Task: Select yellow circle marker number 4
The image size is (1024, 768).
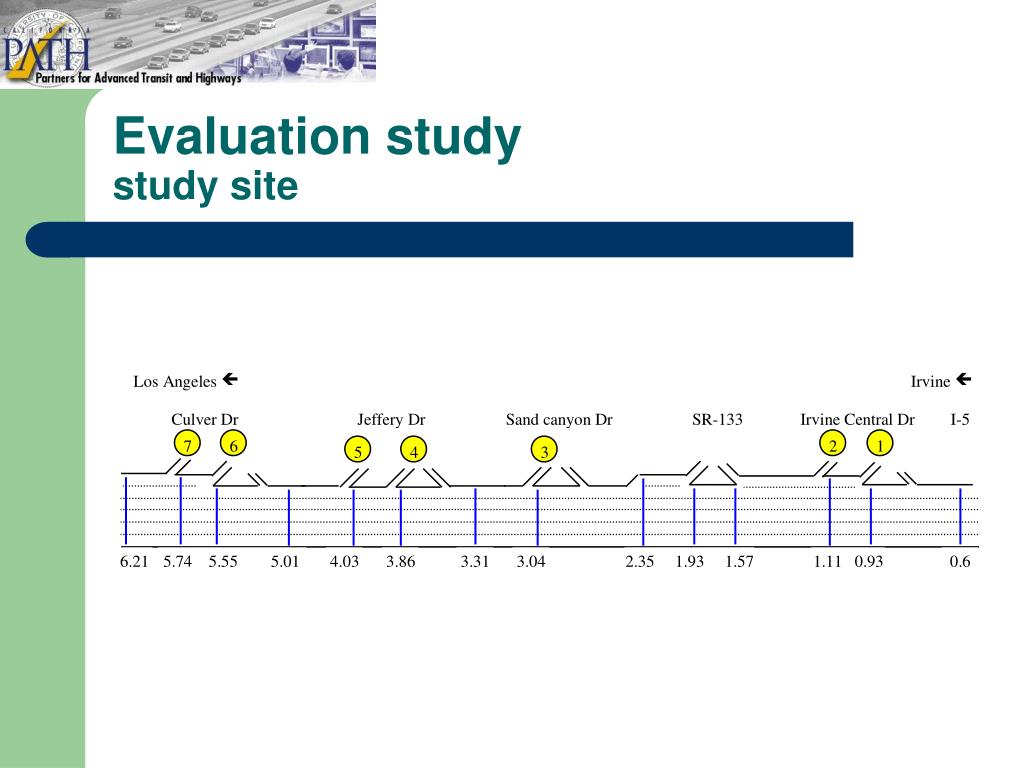Action: coord(413,450)
